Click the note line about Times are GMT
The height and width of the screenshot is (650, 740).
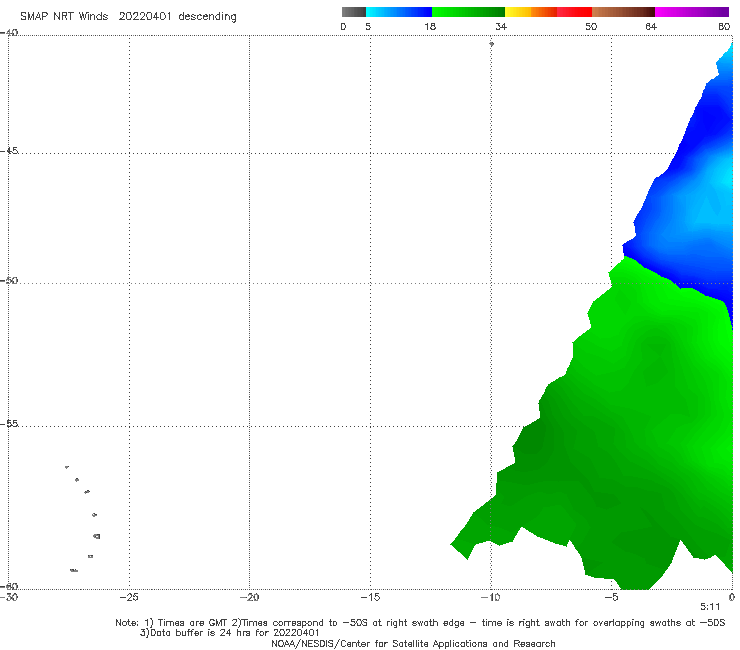coord(420,623)
